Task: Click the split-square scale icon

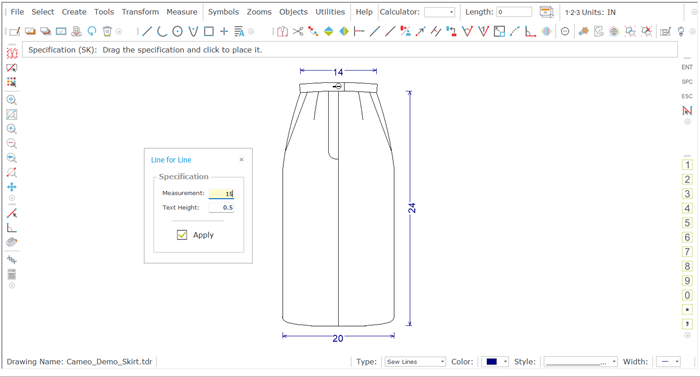Action: [499, 31]
